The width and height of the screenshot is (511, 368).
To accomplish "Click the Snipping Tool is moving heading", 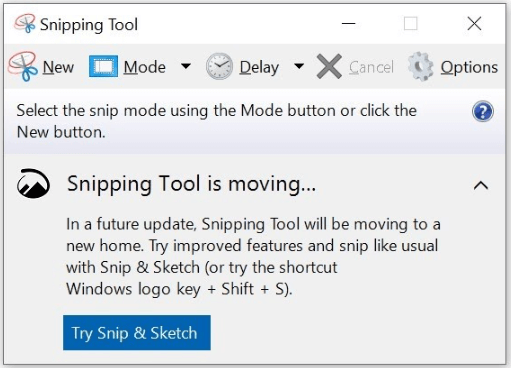I will coord(191,184).
